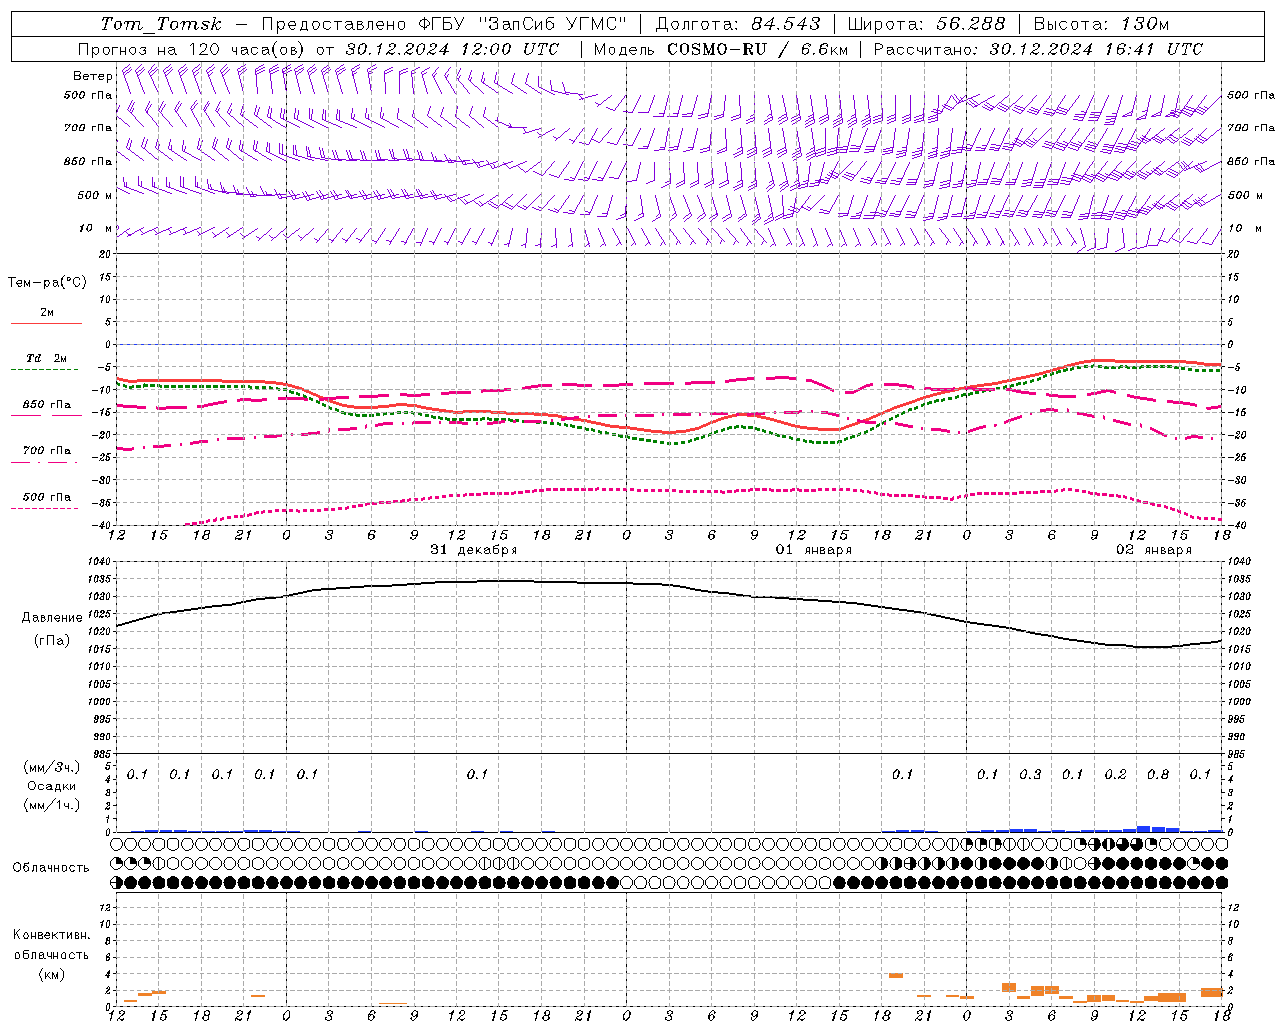Click the Конвективн. label text
The image size is (1280, 1024).
tap(51, 935)
